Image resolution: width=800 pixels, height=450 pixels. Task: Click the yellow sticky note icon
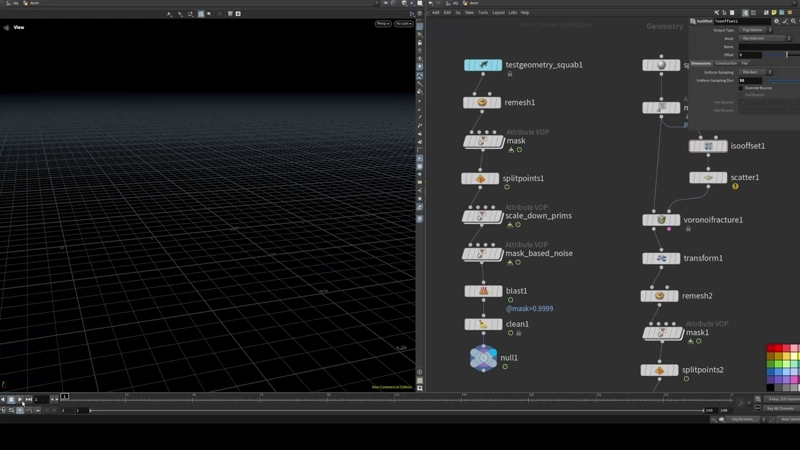coord(774,13)
